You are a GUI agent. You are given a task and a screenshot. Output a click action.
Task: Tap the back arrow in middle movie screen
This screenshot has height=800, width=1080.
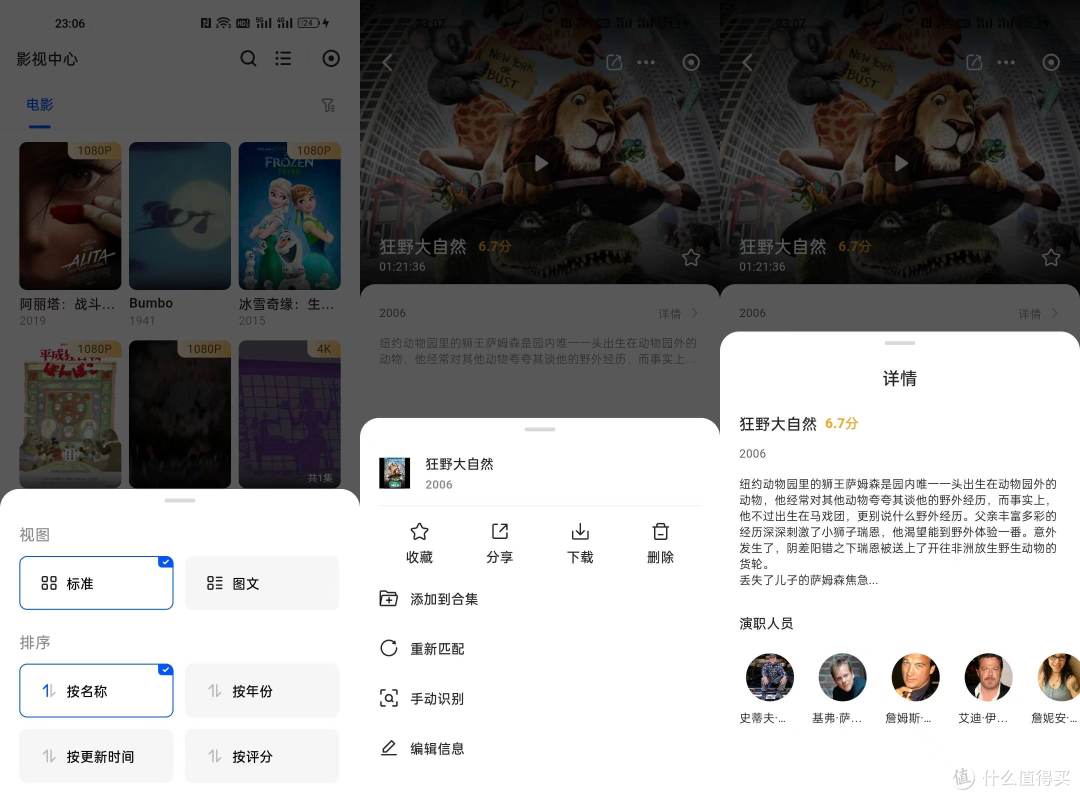click(387, 63)
